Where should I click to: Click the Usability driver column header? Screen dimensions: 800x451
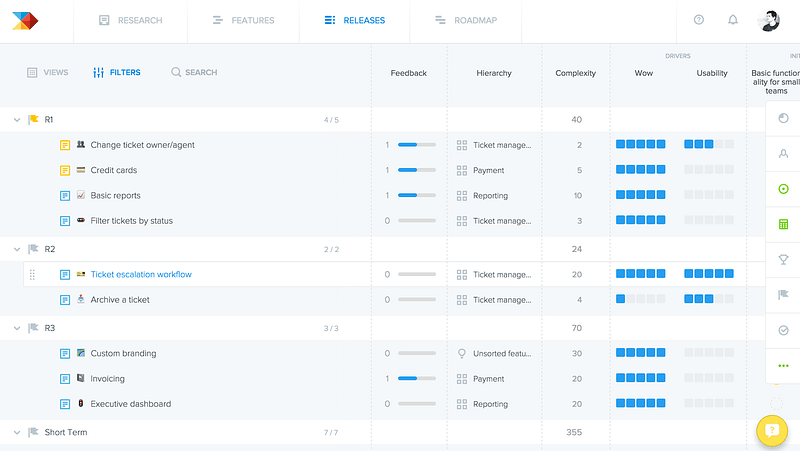pyautogui.click(x=712, y=73)
